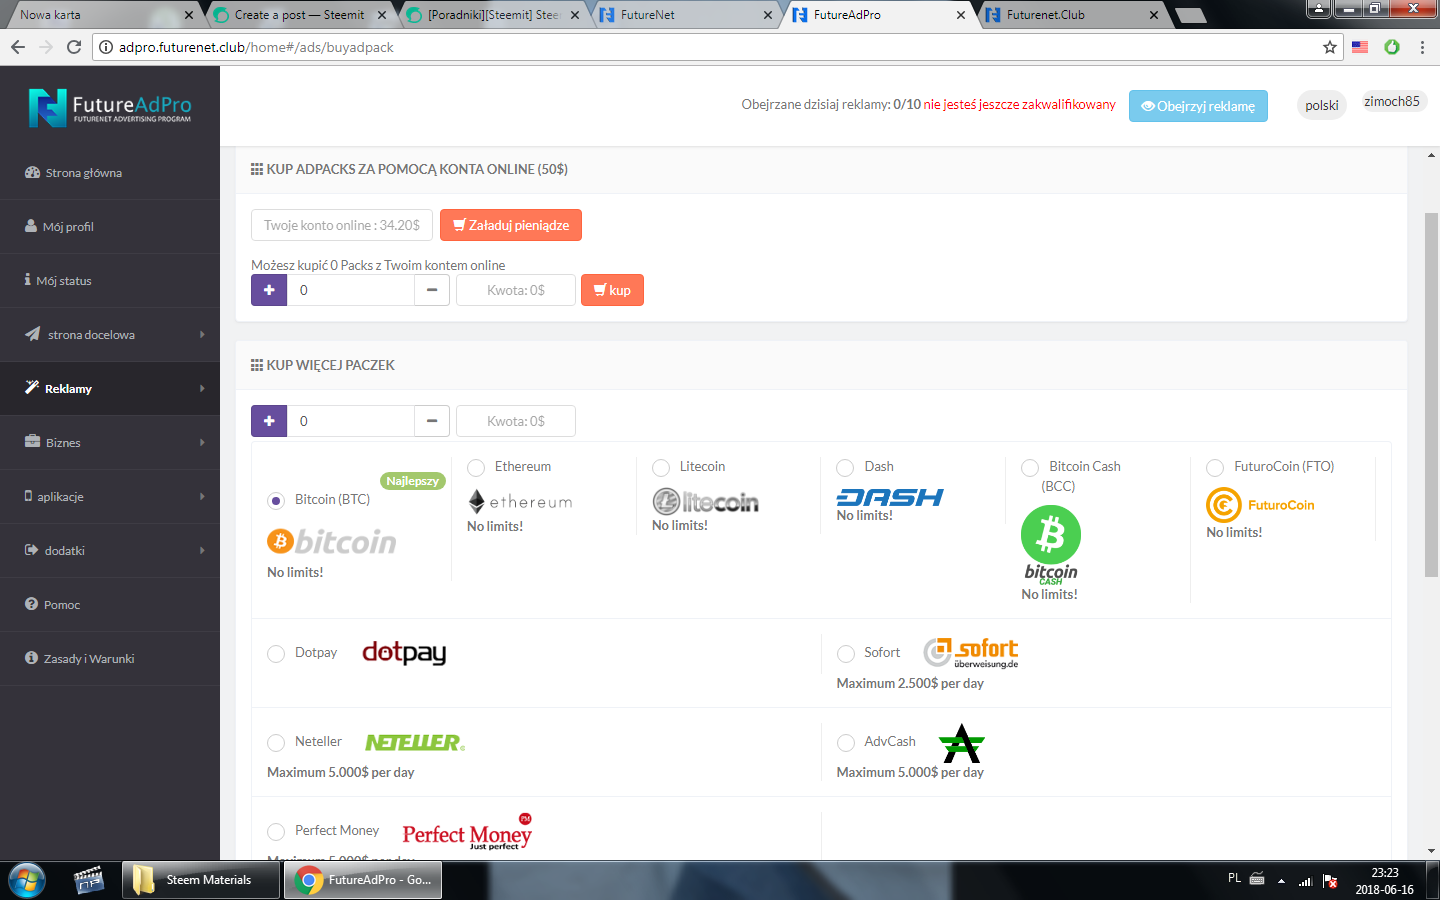The image size is (1440, 900).
Task: Increase pack count in Kup więcej paczek
Action: 269,421
